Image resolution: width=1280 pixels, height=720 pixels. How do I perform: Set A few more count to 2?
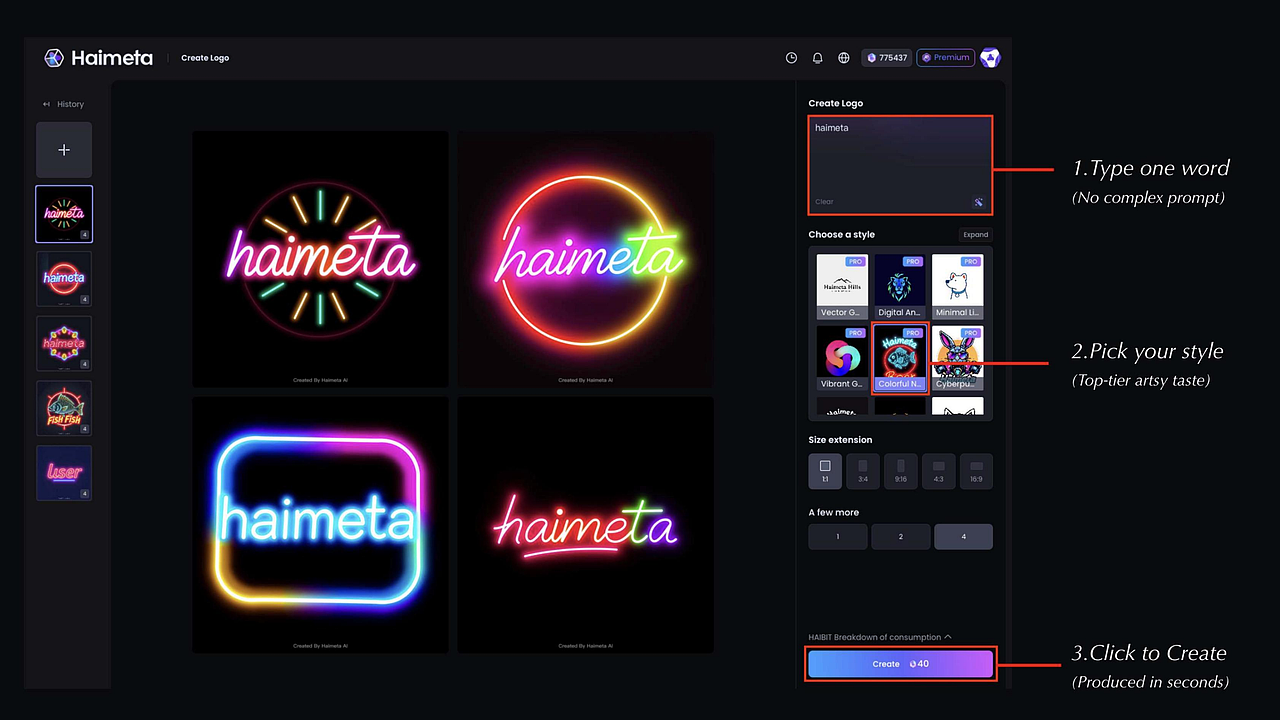900,537
